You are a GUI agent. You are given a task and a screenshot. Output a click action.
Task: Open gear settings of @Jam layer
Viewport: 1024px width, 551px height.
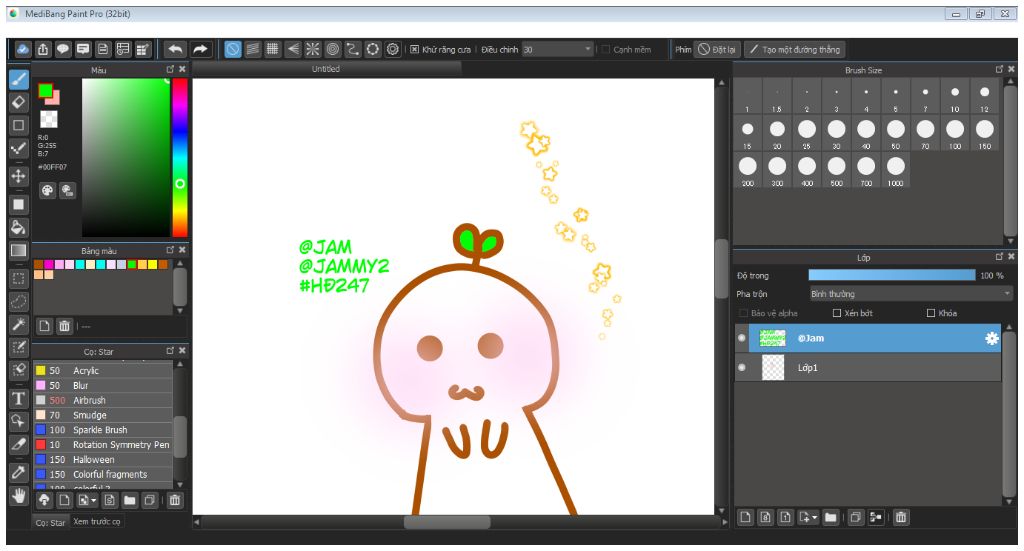991,338
